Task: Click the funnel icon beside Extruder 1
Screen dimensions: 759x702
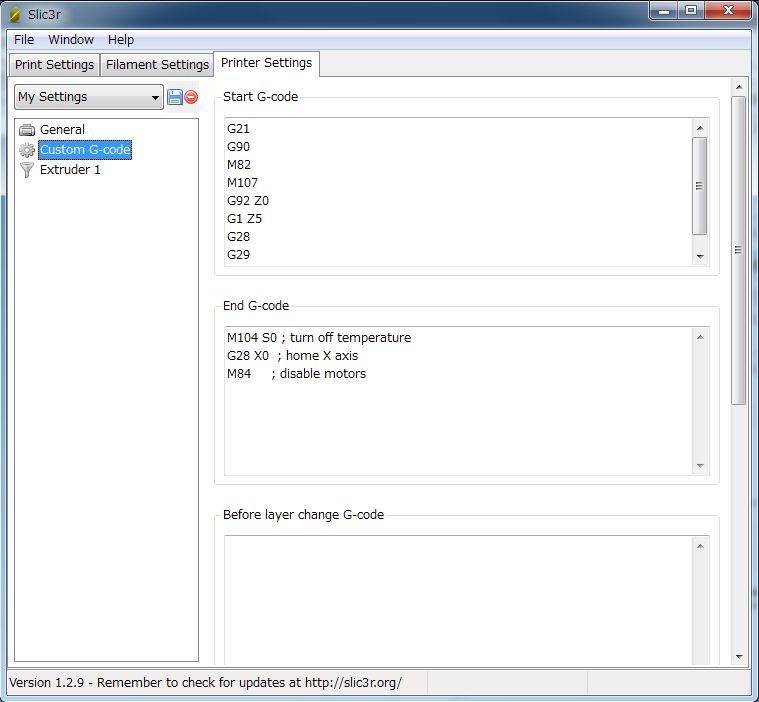Action: [27, 170]
